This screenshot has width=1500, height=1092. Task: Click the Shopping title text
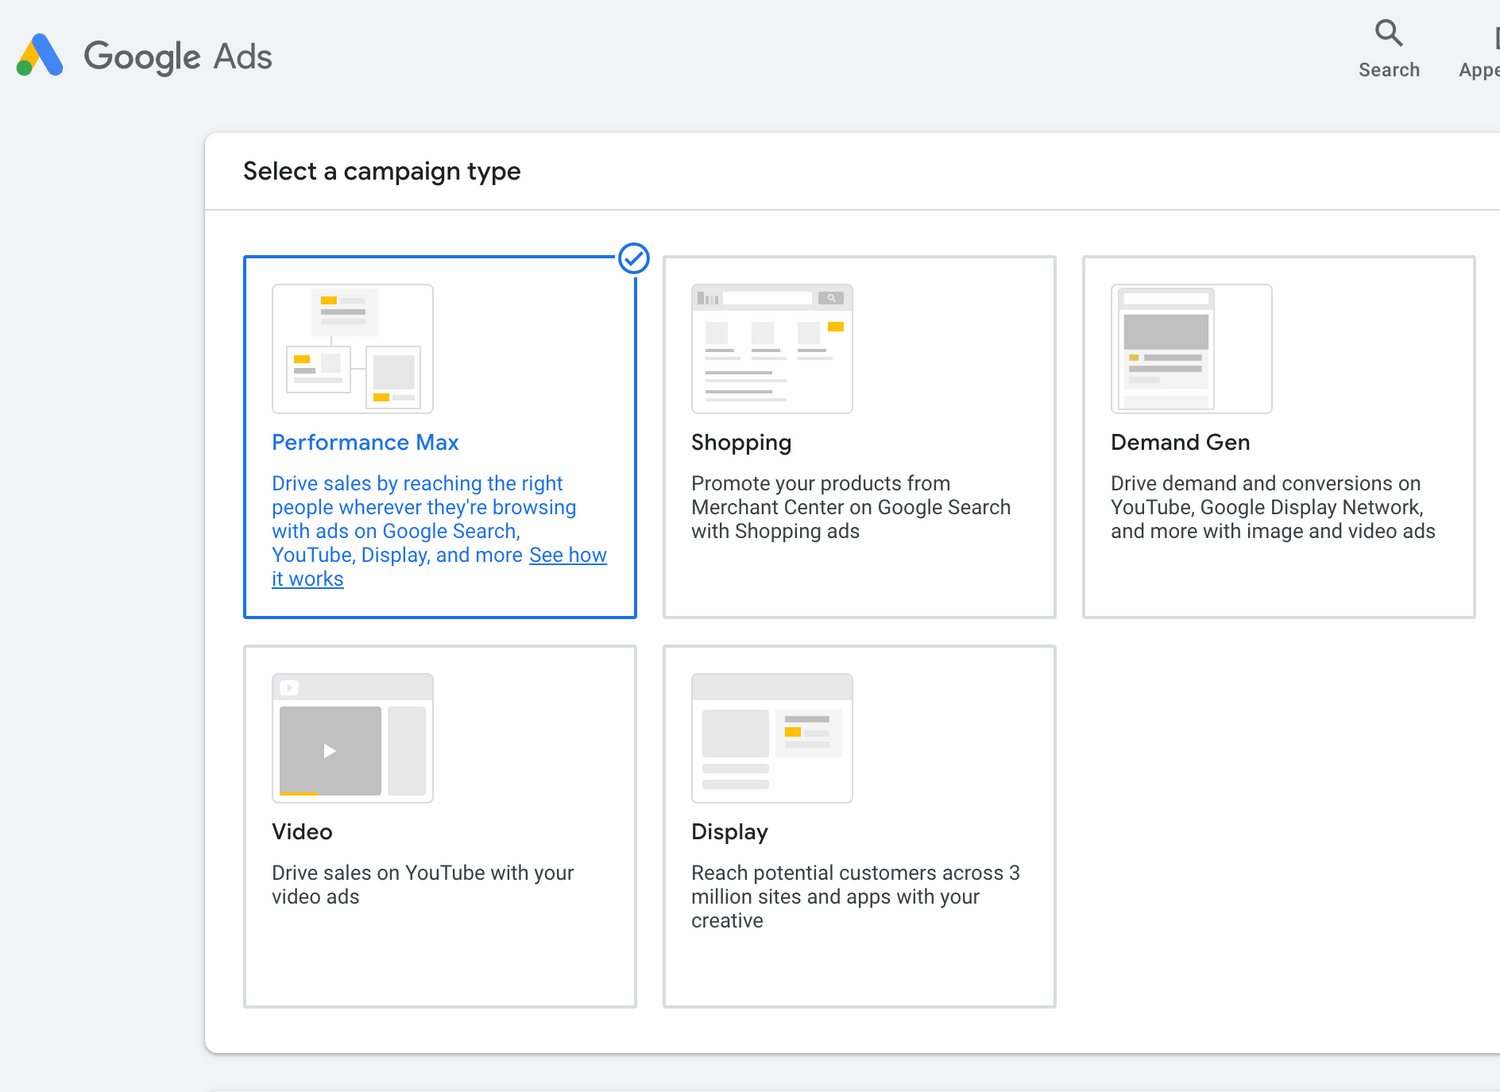coord(741,442)
